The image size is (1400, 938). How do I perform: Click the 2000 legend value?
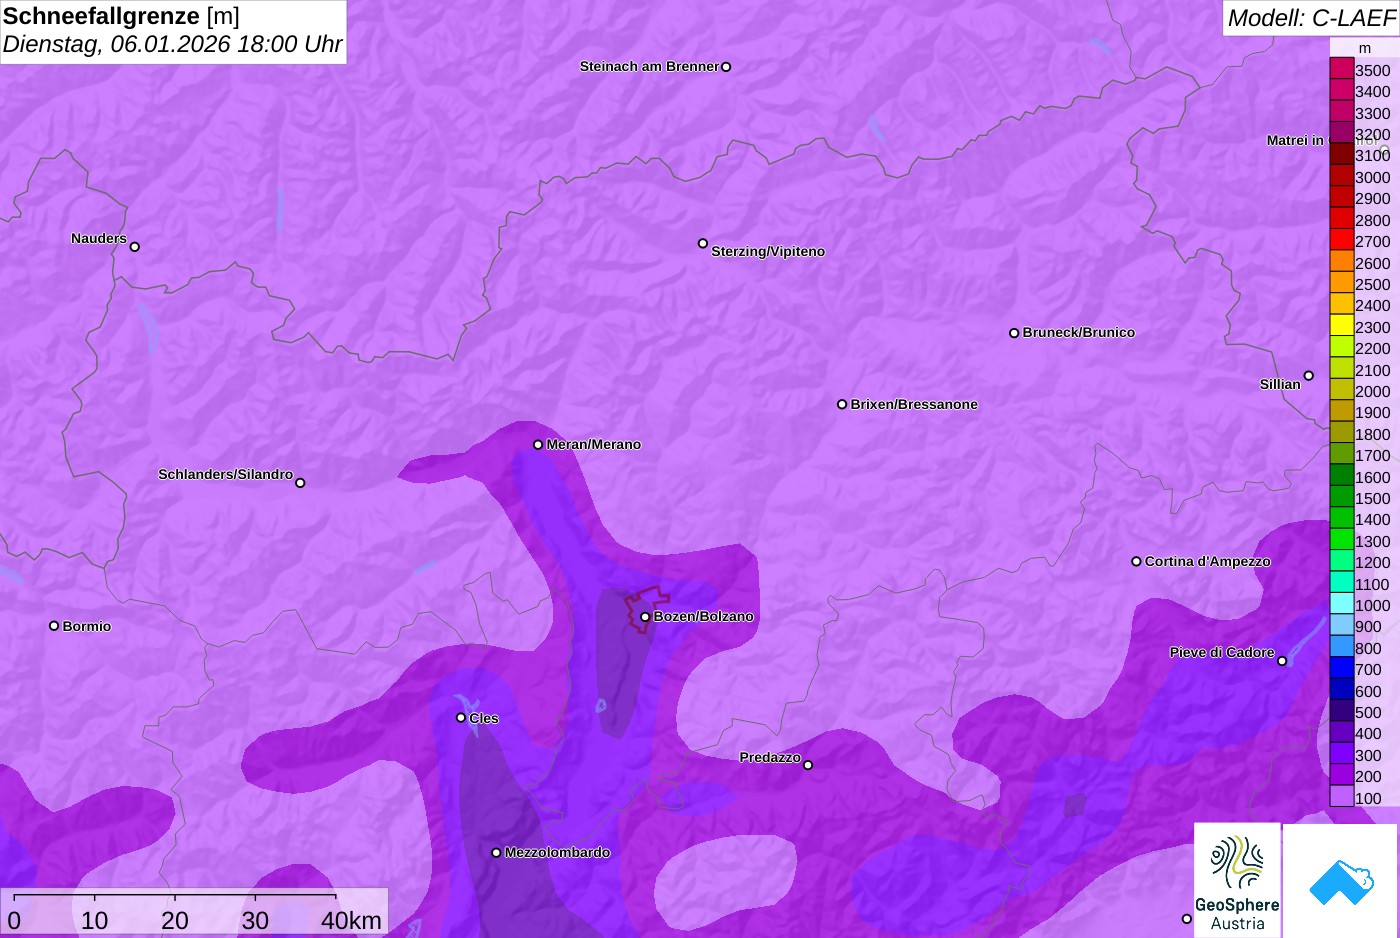pyautogui.click(x=1372, y=391)
